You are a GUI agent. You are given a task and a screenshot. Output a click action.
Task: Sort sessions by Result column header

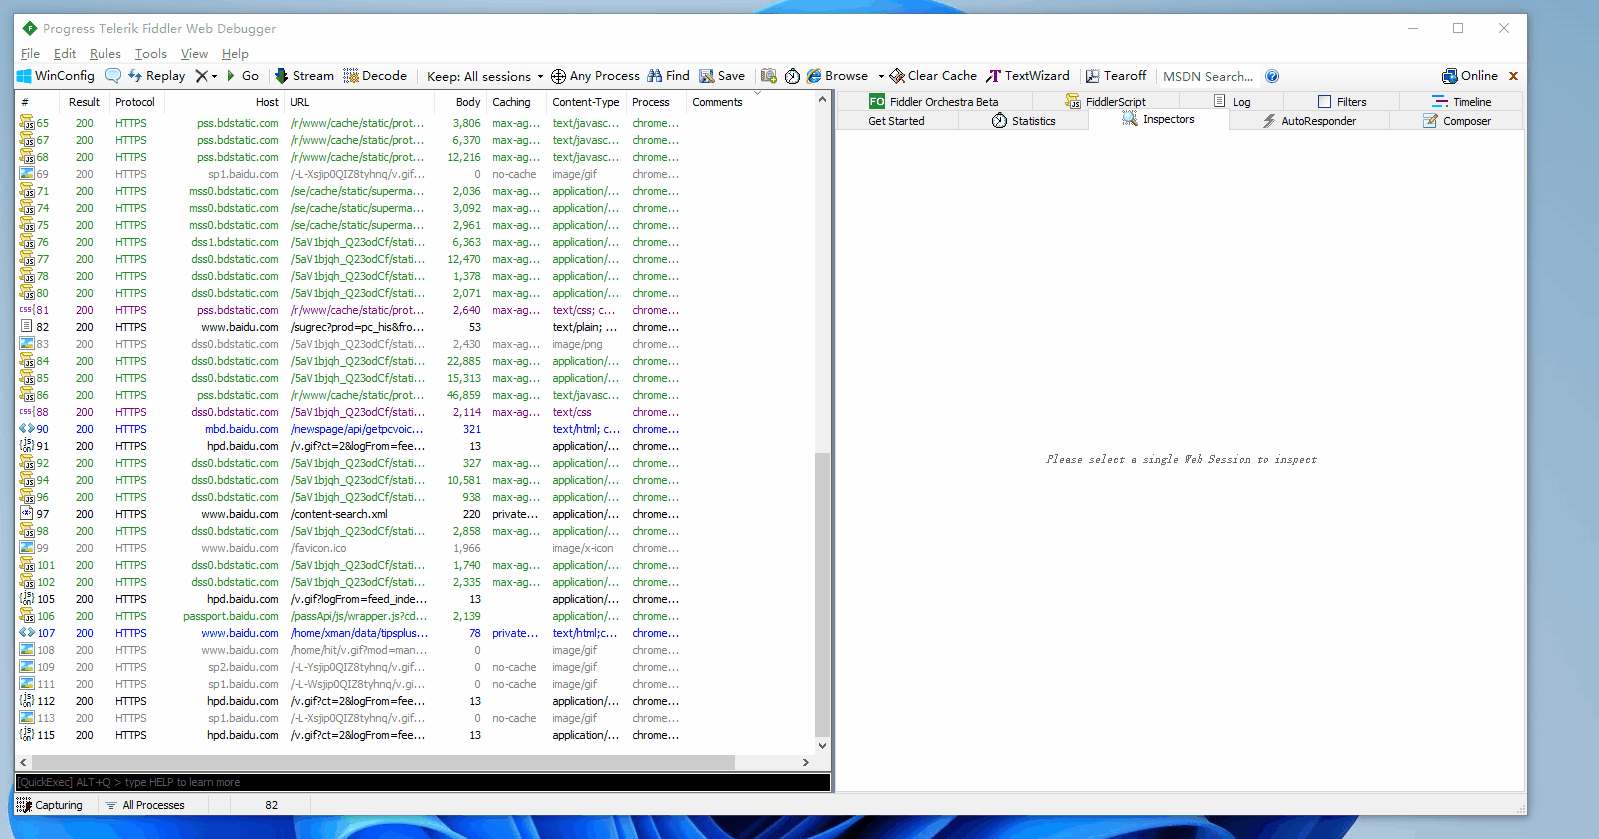pos(84,102)
